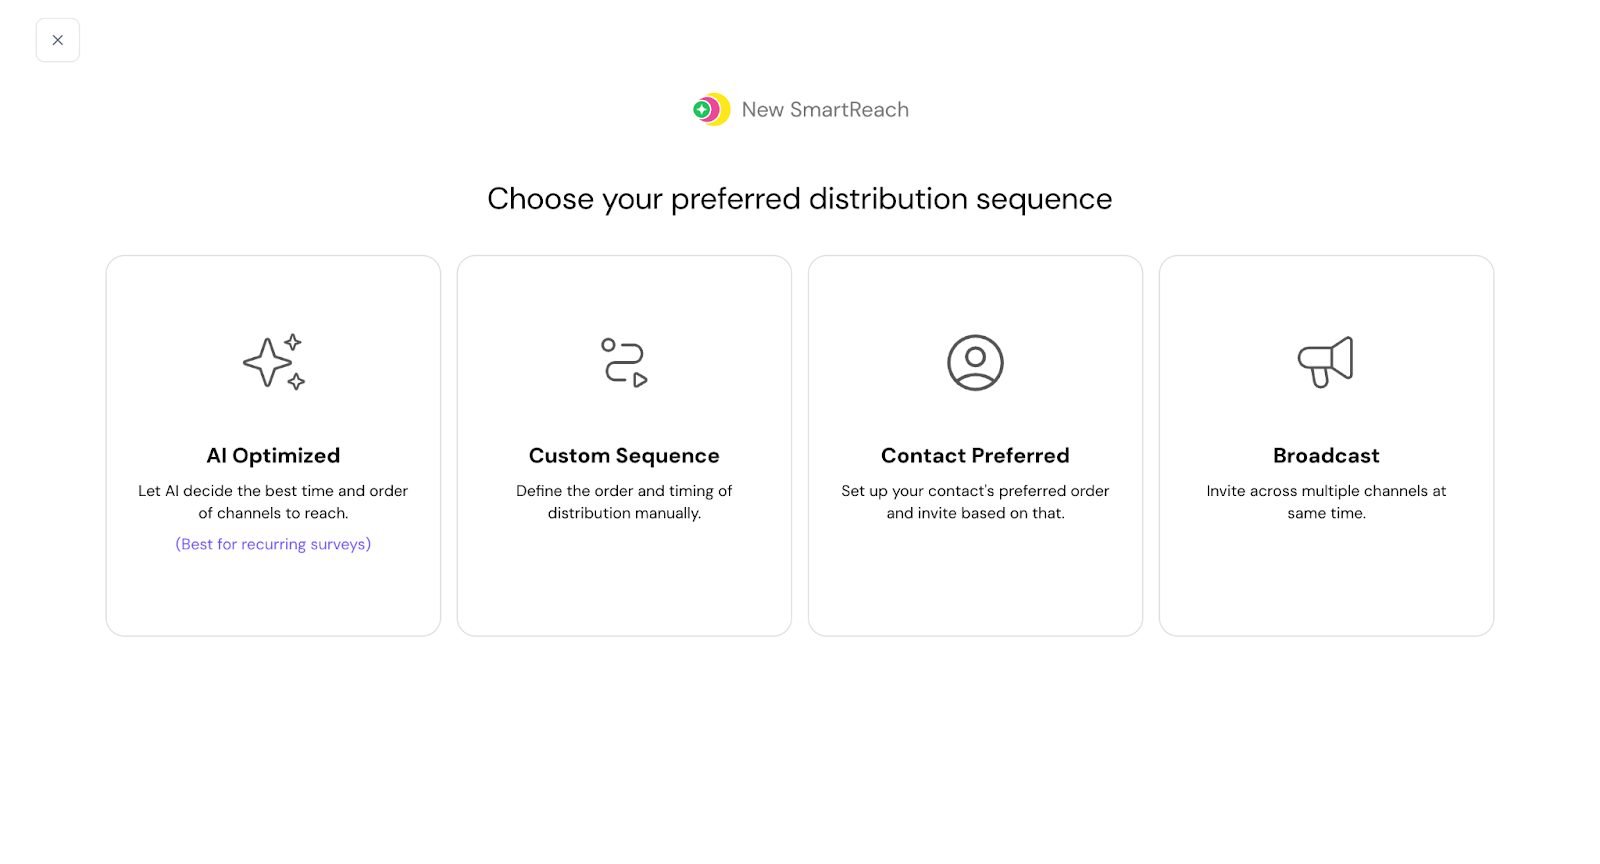Click the SmartReach colorful logo icon
The height and width of the screenshot is (864, 1600).
coord(712,109)
